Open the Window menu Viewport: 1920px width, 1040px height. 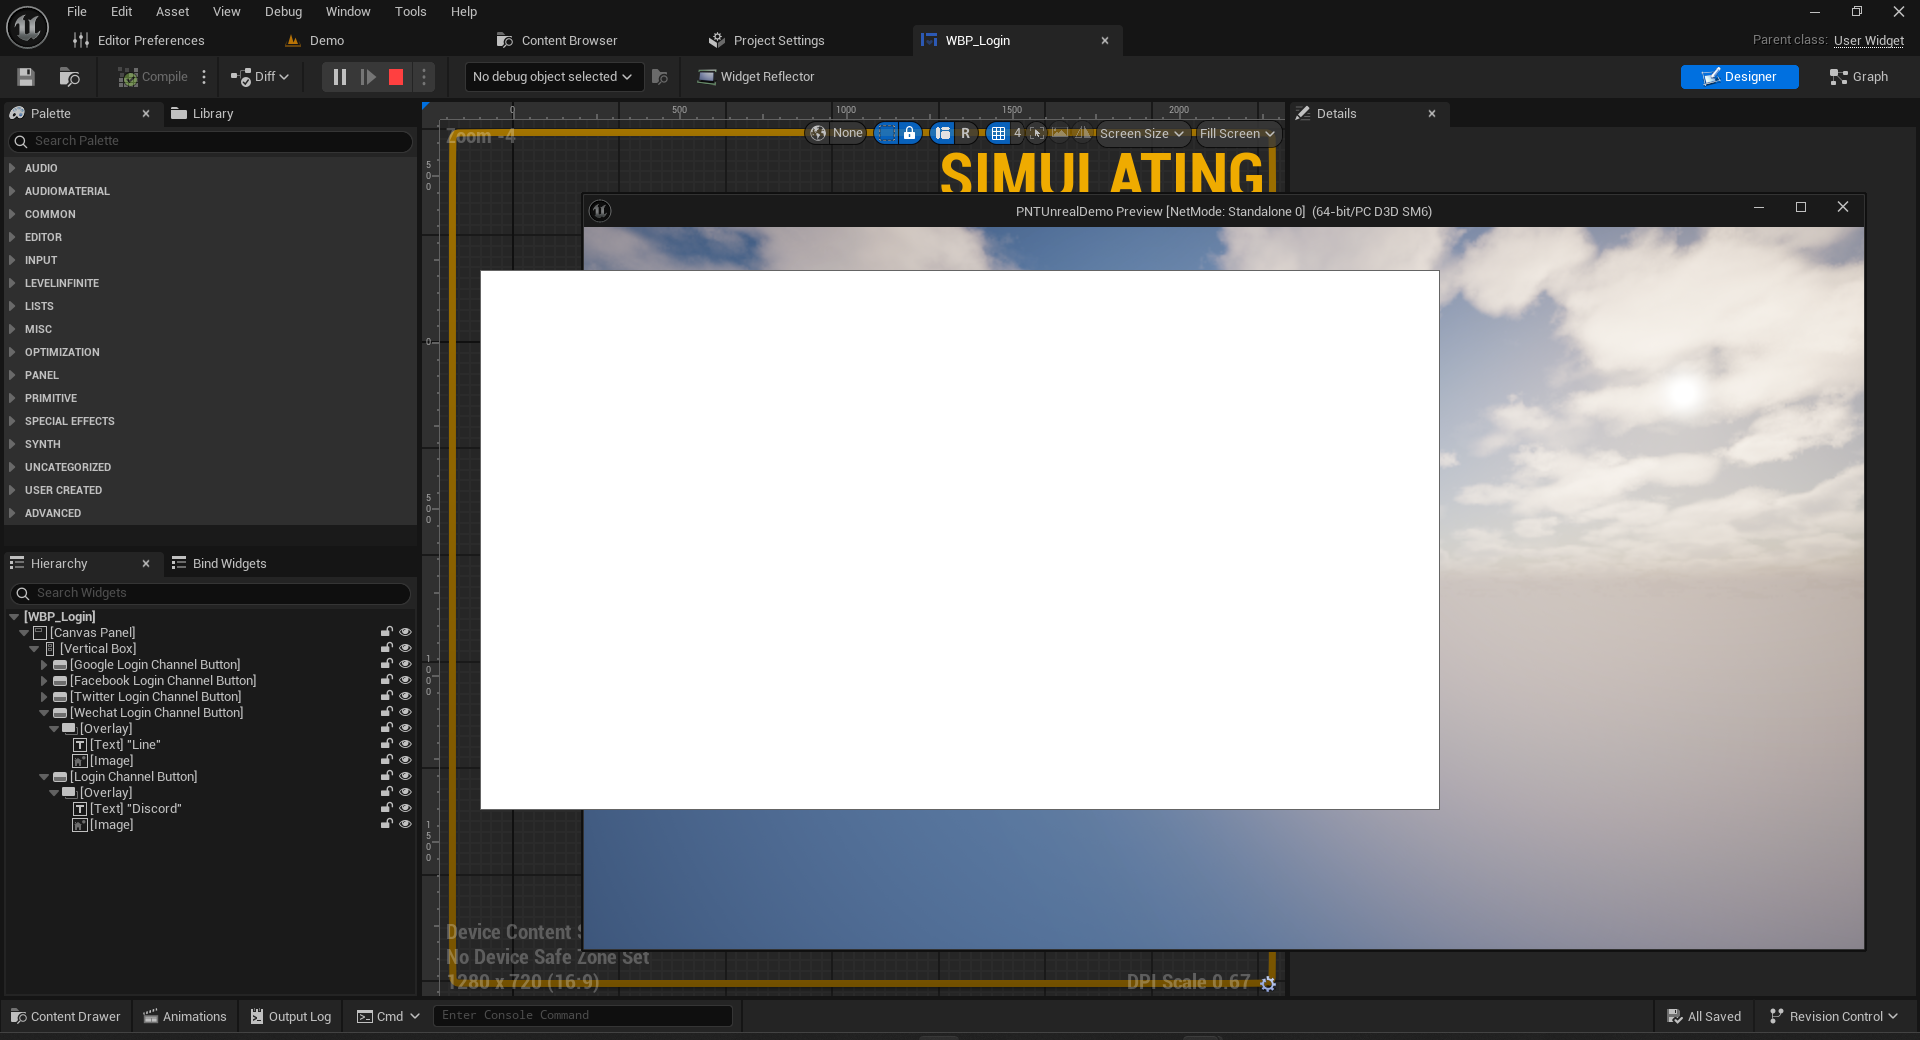(x=348, y=11)
